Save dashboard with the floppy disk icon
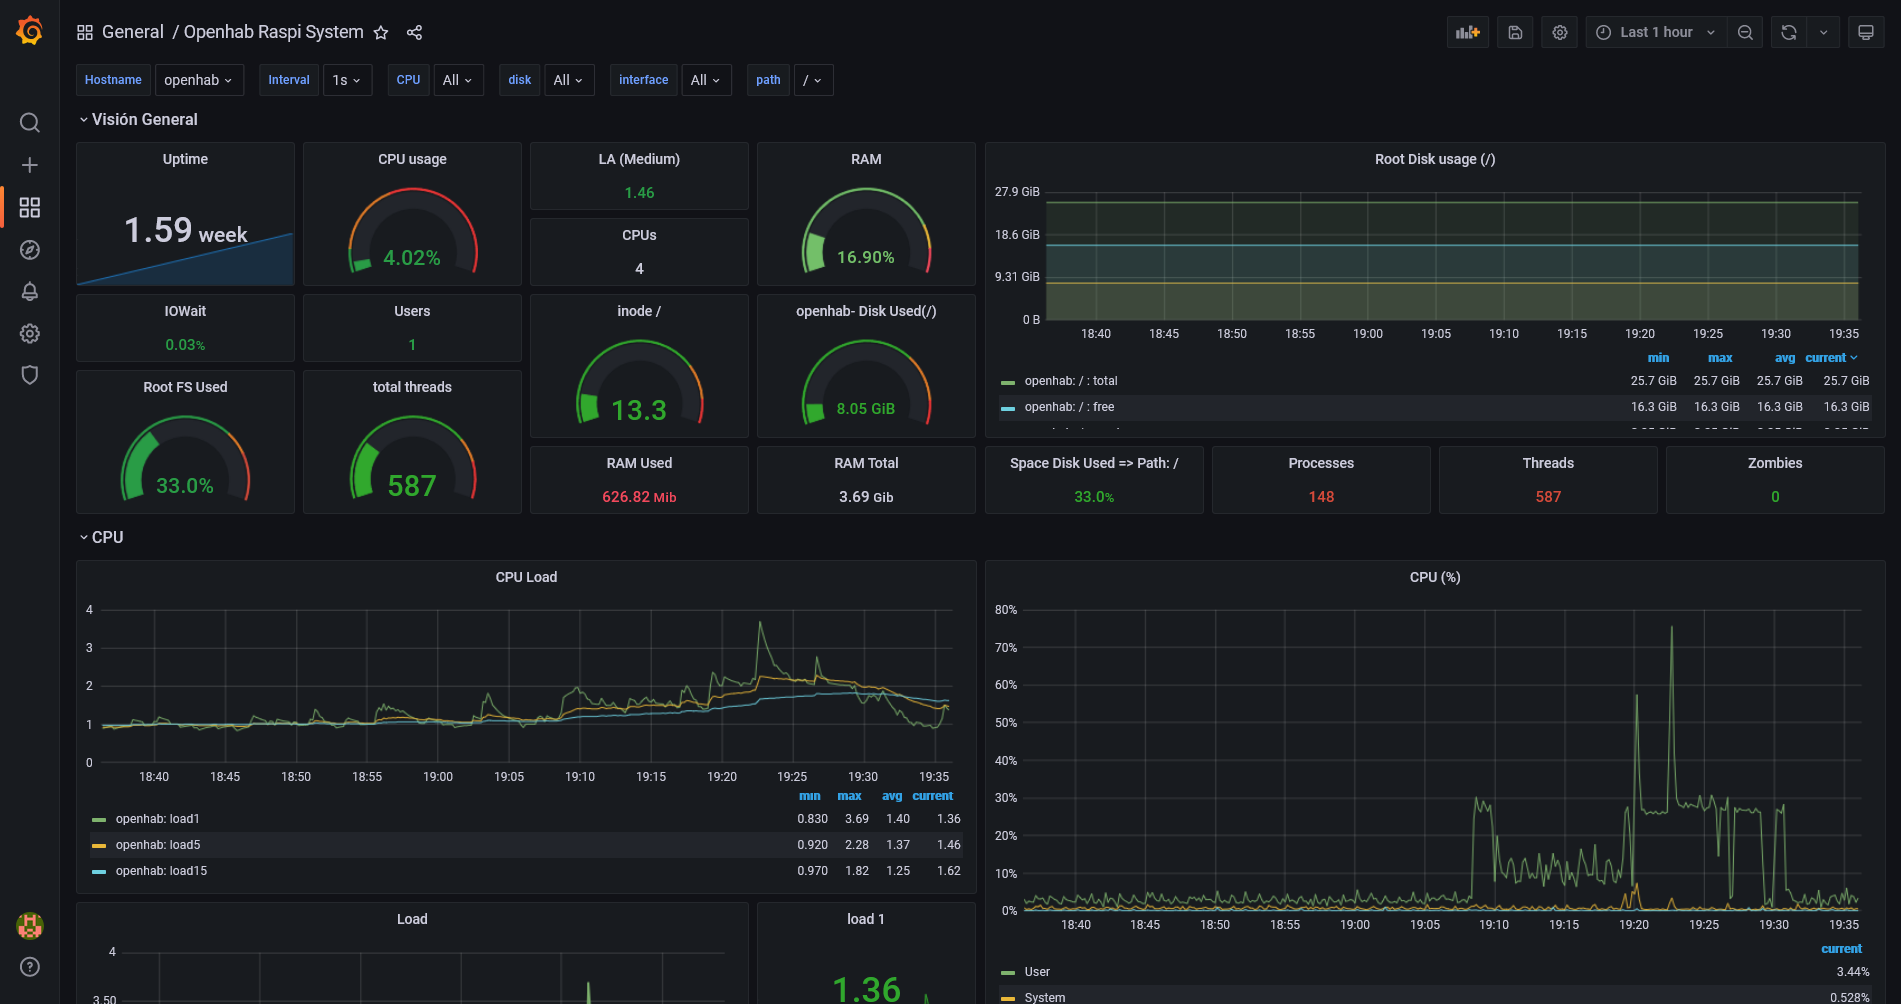Screen dimensions: 1901x1004 pos(1515,33)
